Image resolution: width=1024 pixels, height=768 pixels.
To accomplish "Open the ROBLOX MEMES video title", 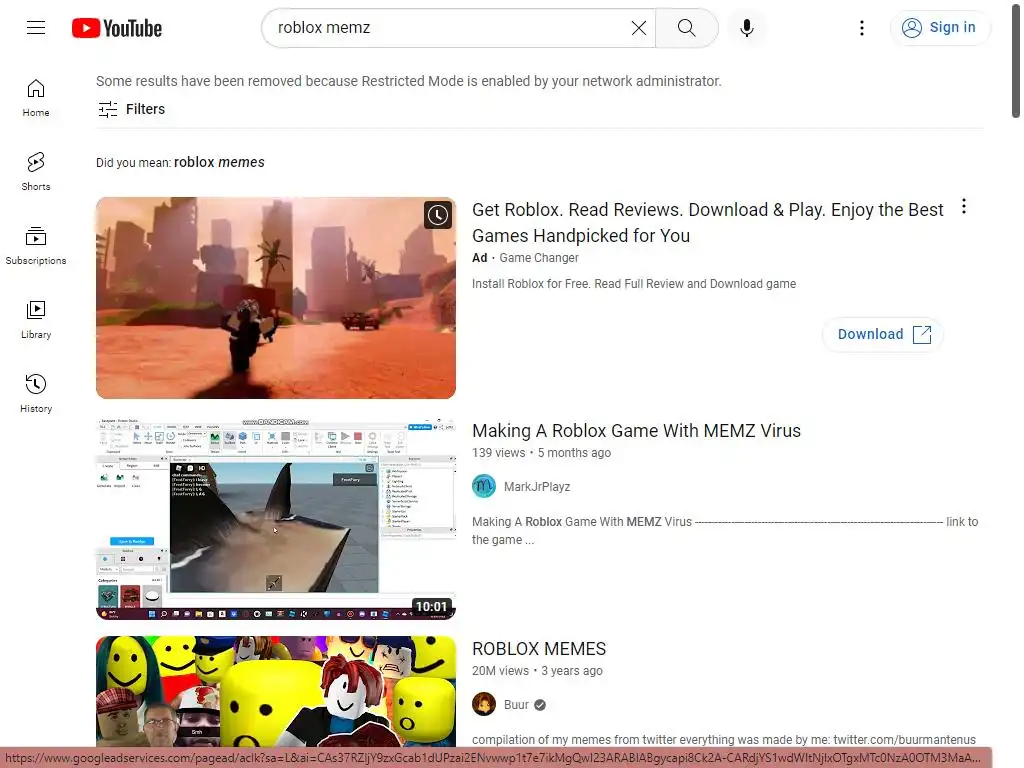I will [x=539, y=649].
